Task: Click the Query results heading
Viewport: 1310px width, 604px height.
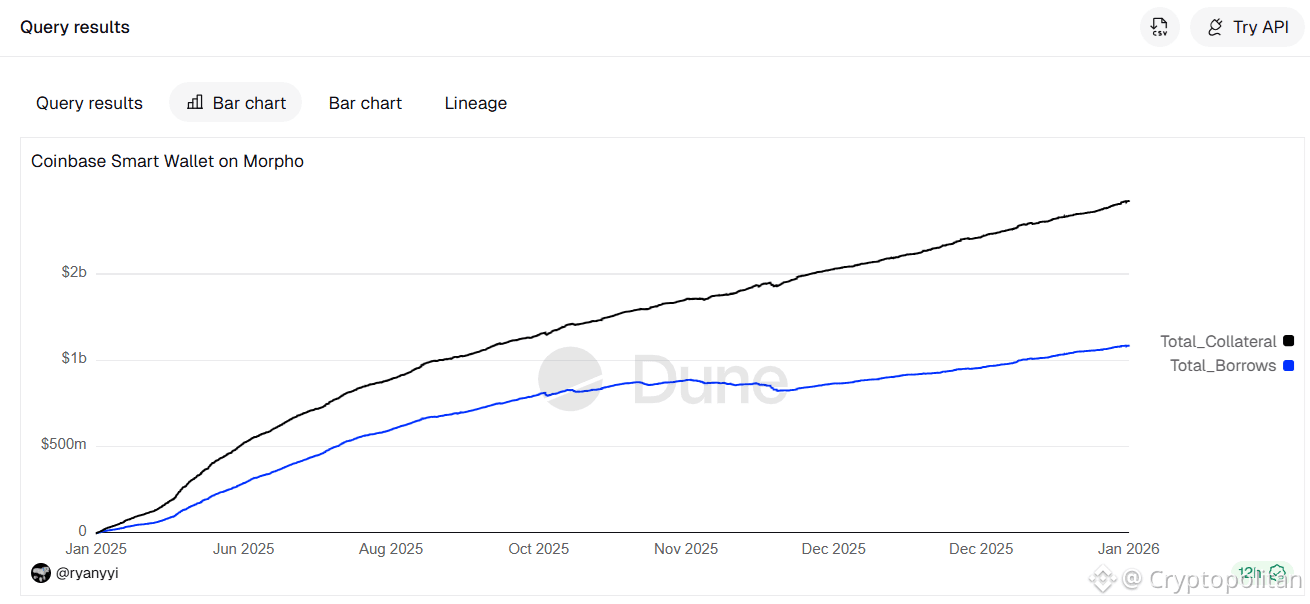Action: pos(75,27)
